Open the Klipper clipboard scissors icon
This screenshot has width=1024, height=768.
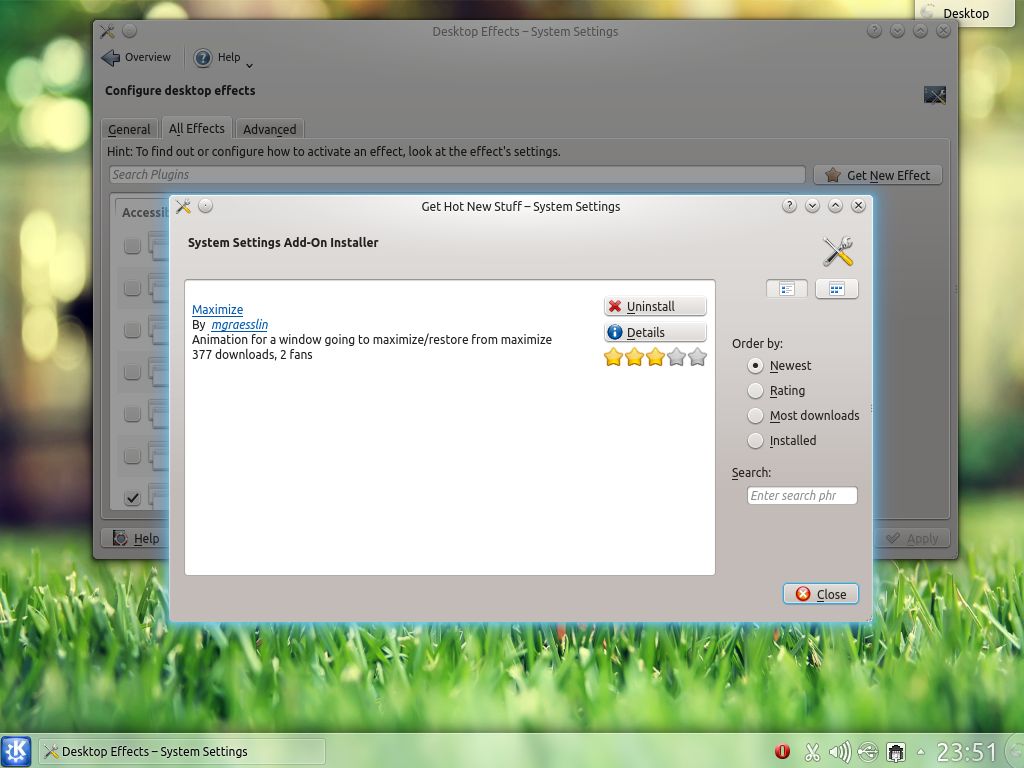(x=812, y=752)
